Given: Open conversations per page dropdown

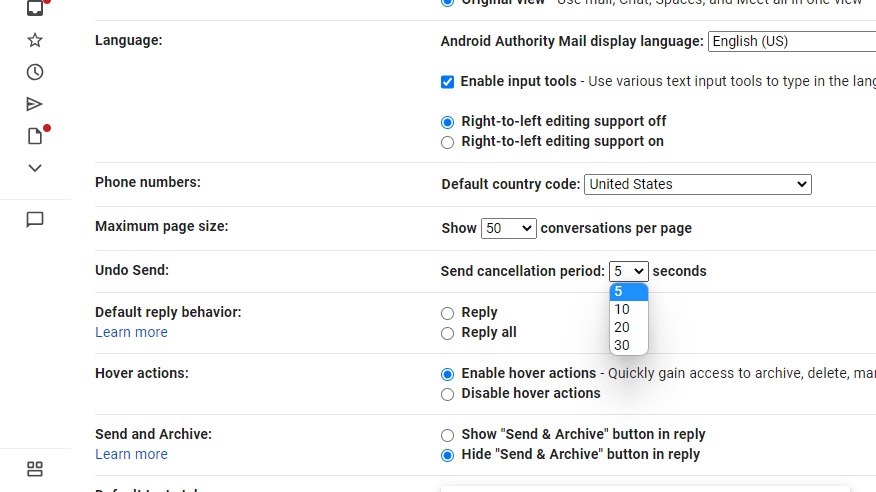Looking at the screenshot, I should (x=508, y=228).
